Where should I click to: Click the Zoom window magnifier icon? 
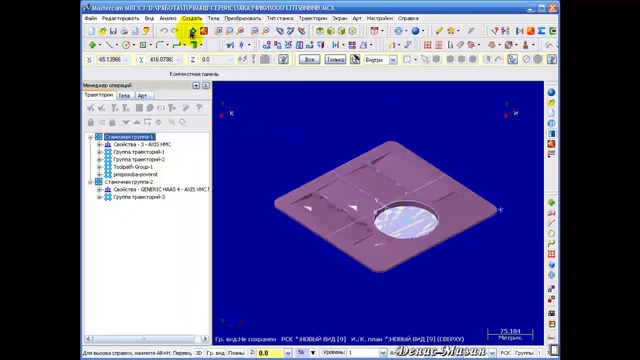click(x=219, y=31)
